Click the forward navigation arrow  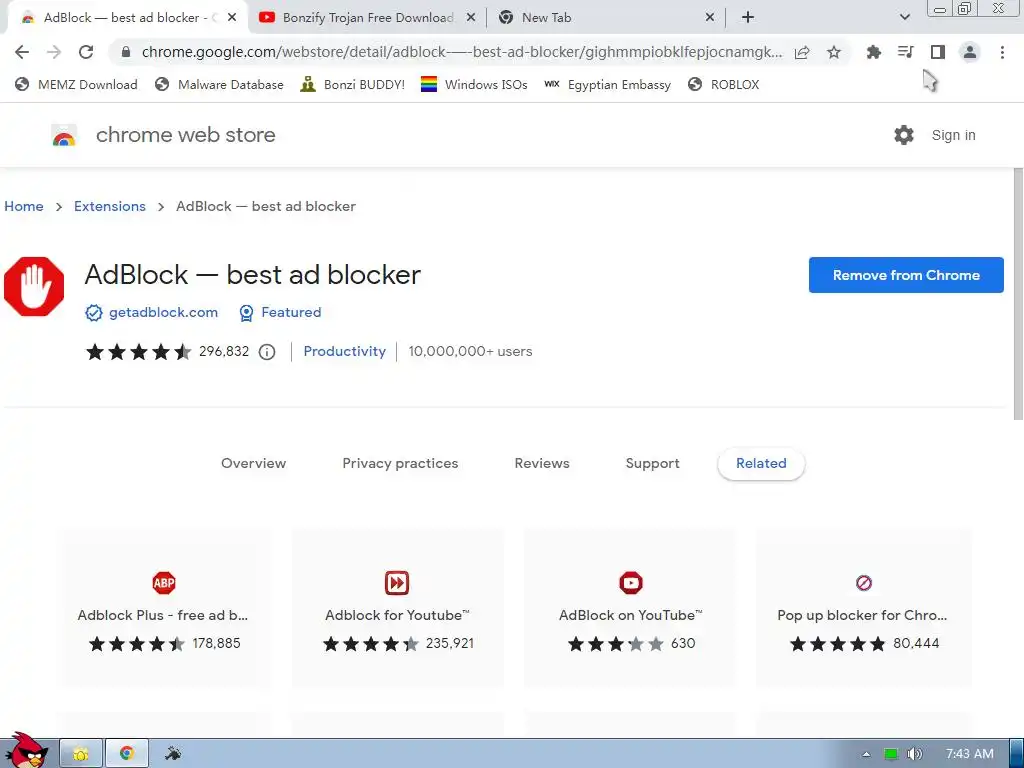tap(54, 52)
